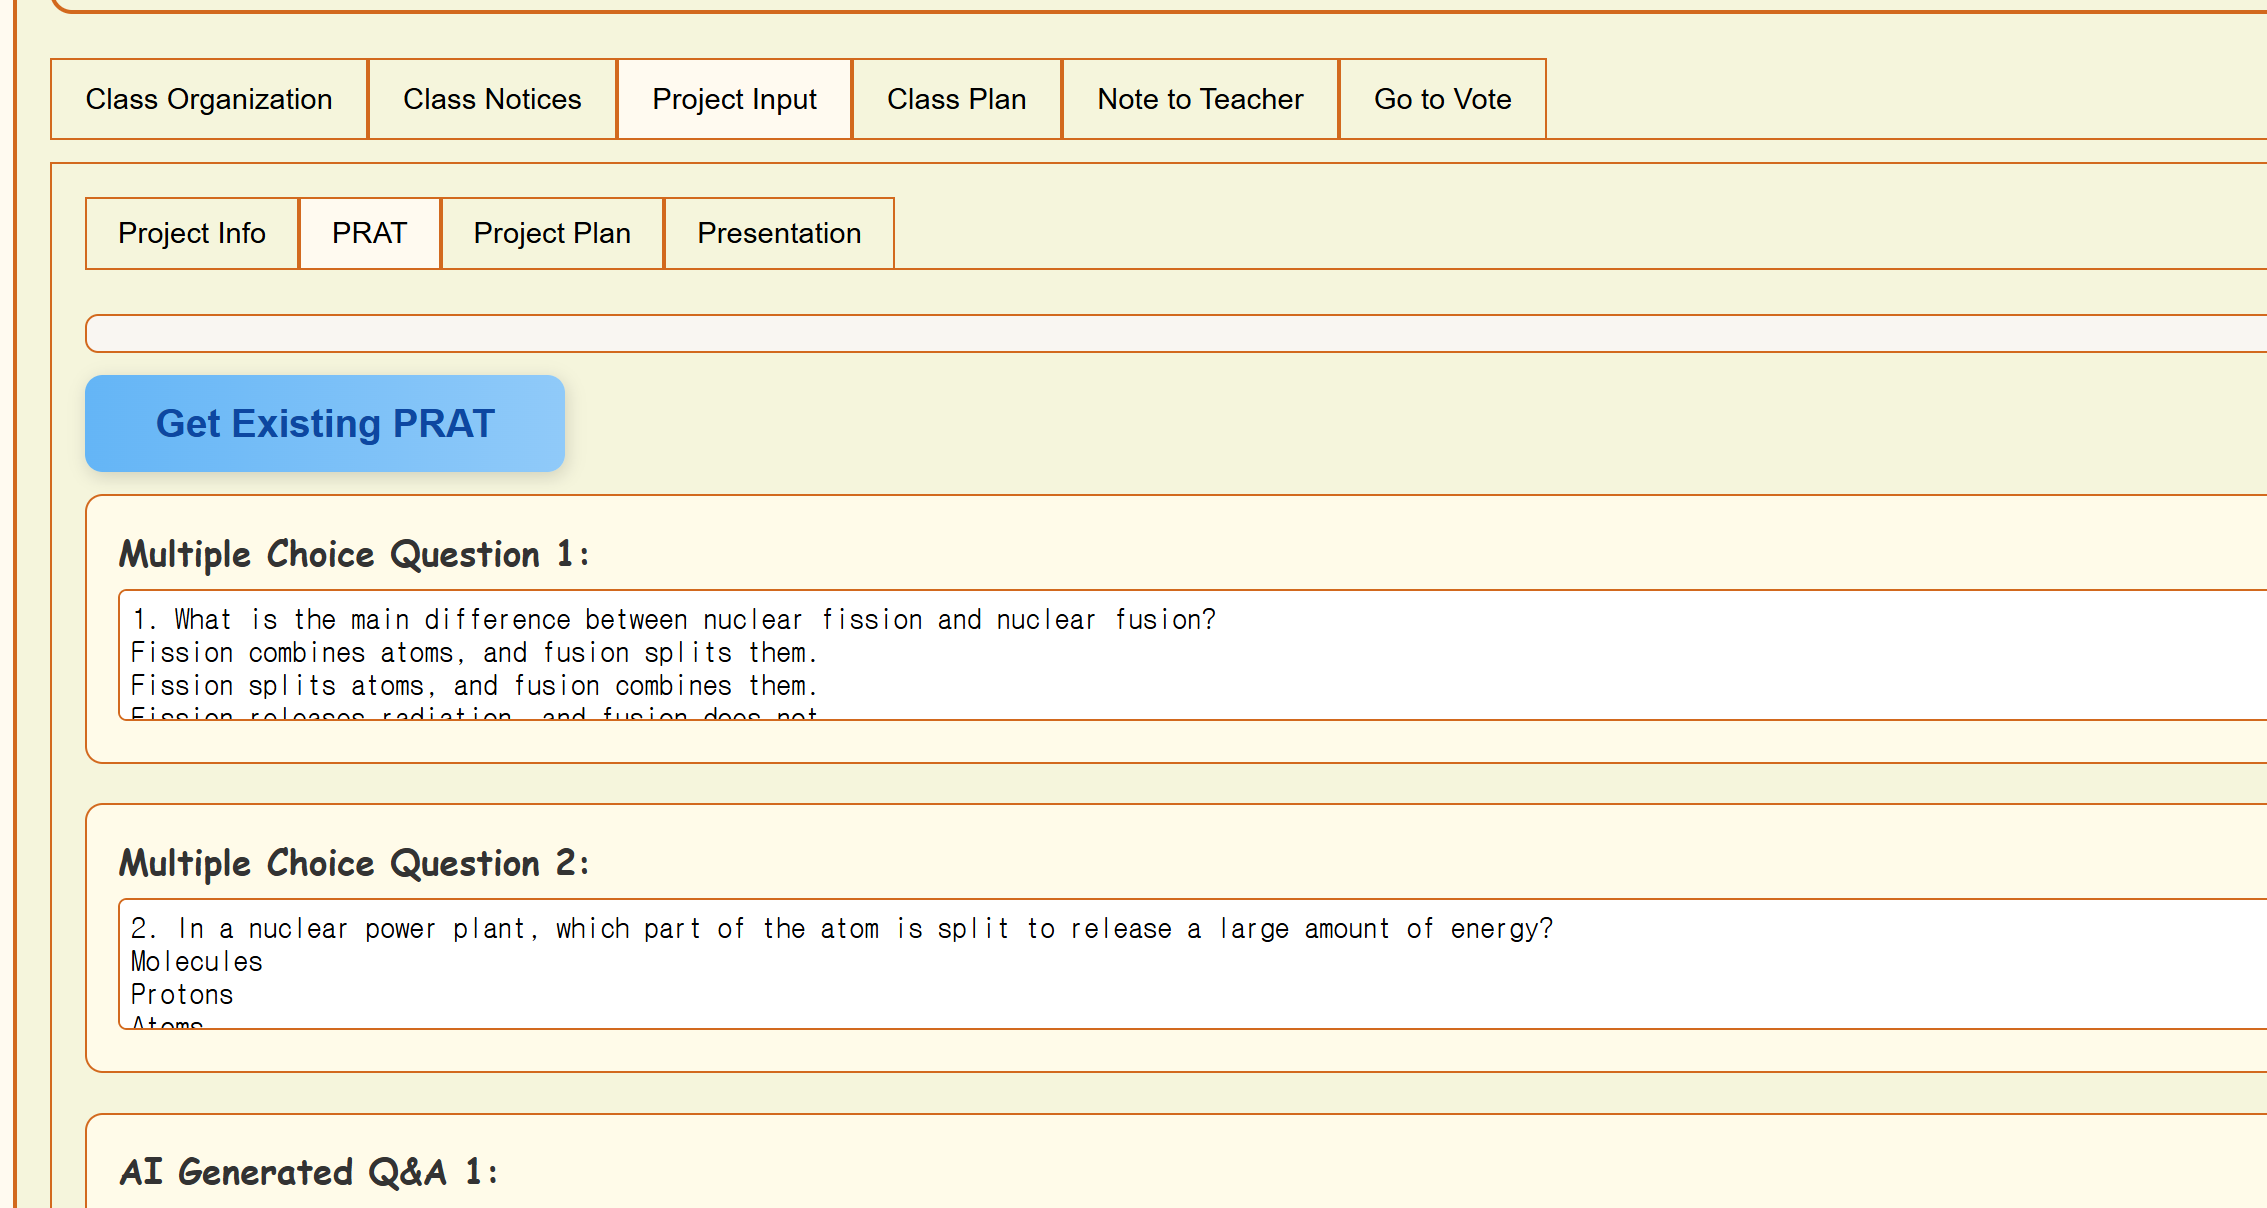Viewport: 2267px width, 1208px height.
Task: Click the 'Protons' answer line
Action: point(182,995)
